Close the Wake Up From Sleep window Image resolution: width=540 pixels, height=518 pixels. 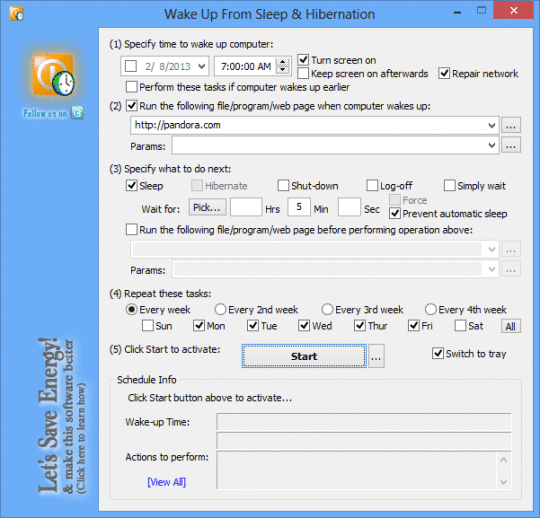pos(513,10)
